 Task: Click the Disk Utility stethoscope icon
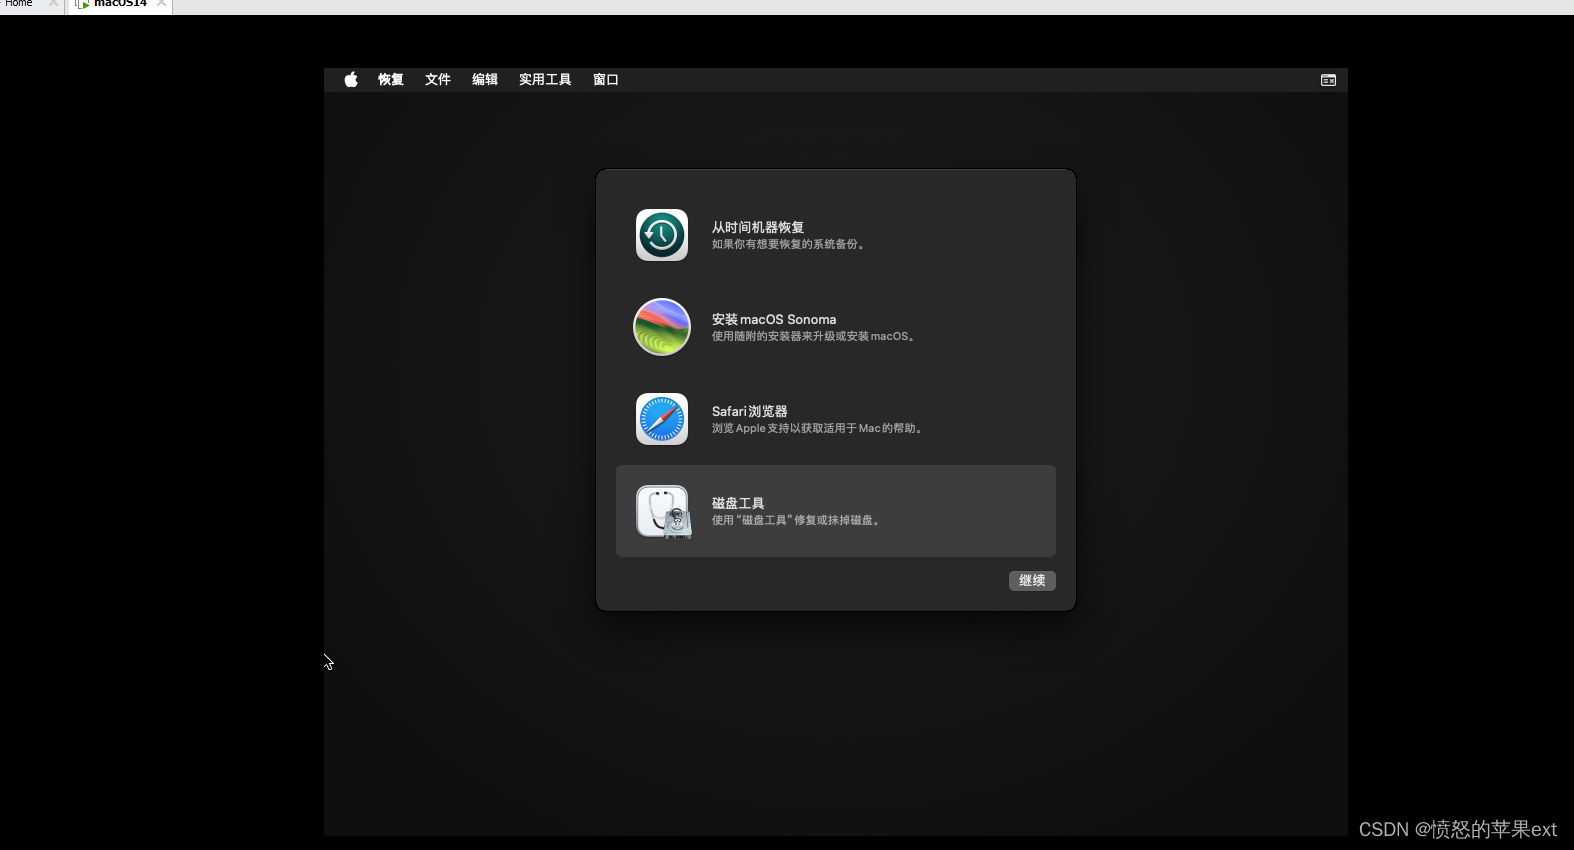tap(664, 512)
